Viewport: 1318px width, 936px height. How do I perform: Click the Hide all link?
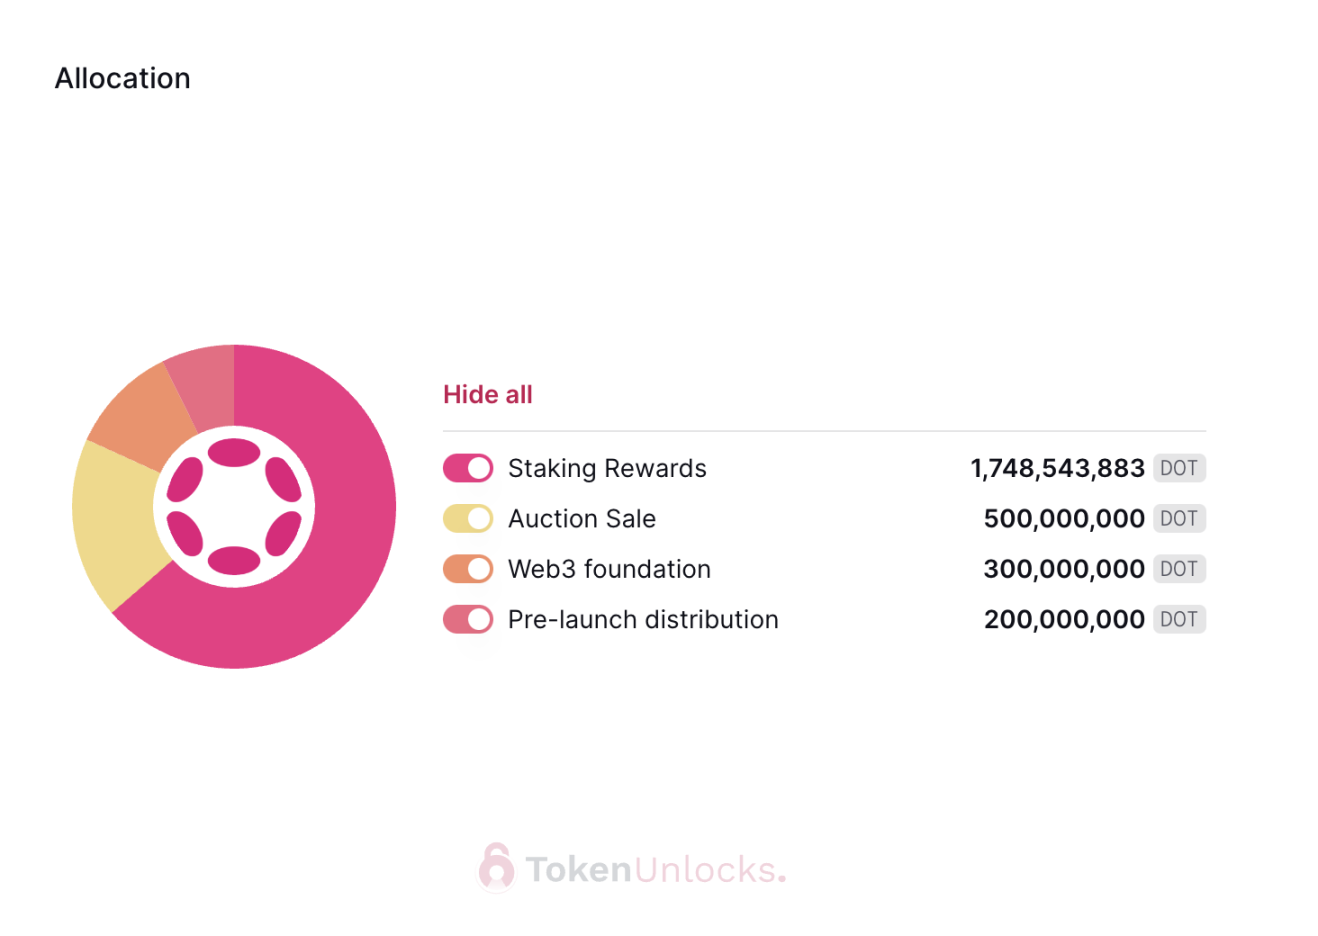(488, 394)
